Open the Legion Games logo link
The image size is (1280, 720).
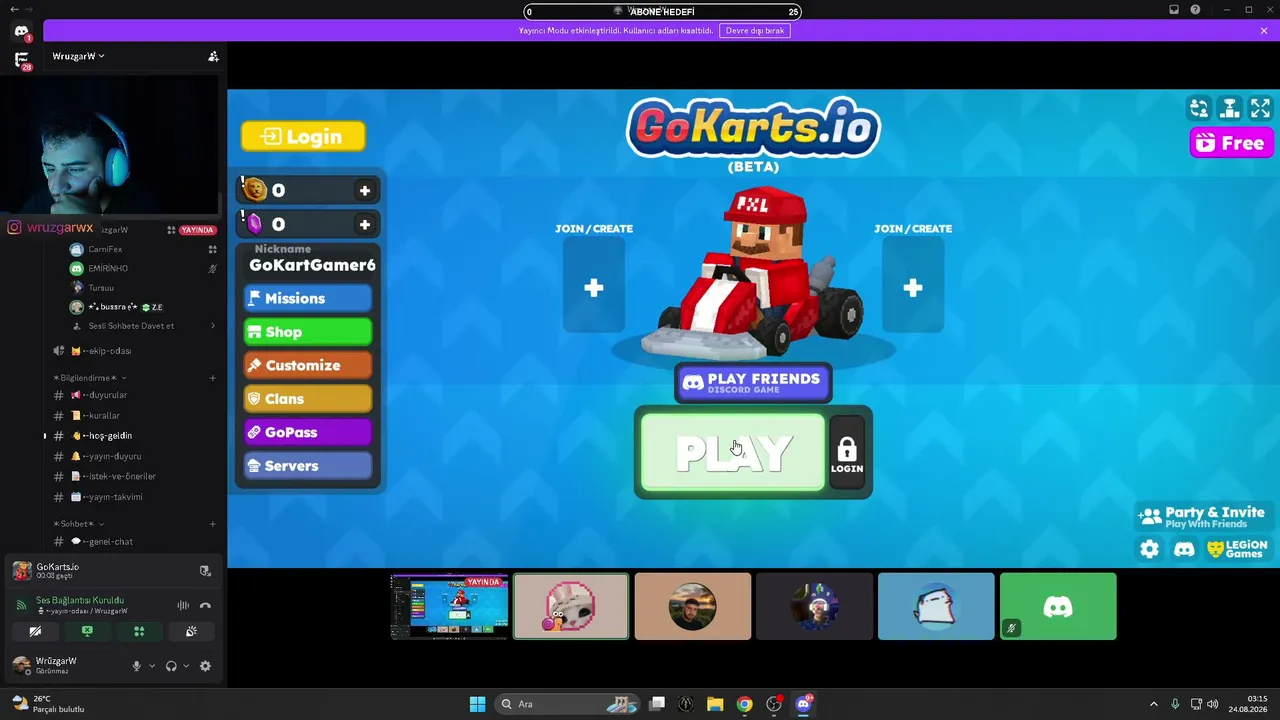click(1237, 549)
